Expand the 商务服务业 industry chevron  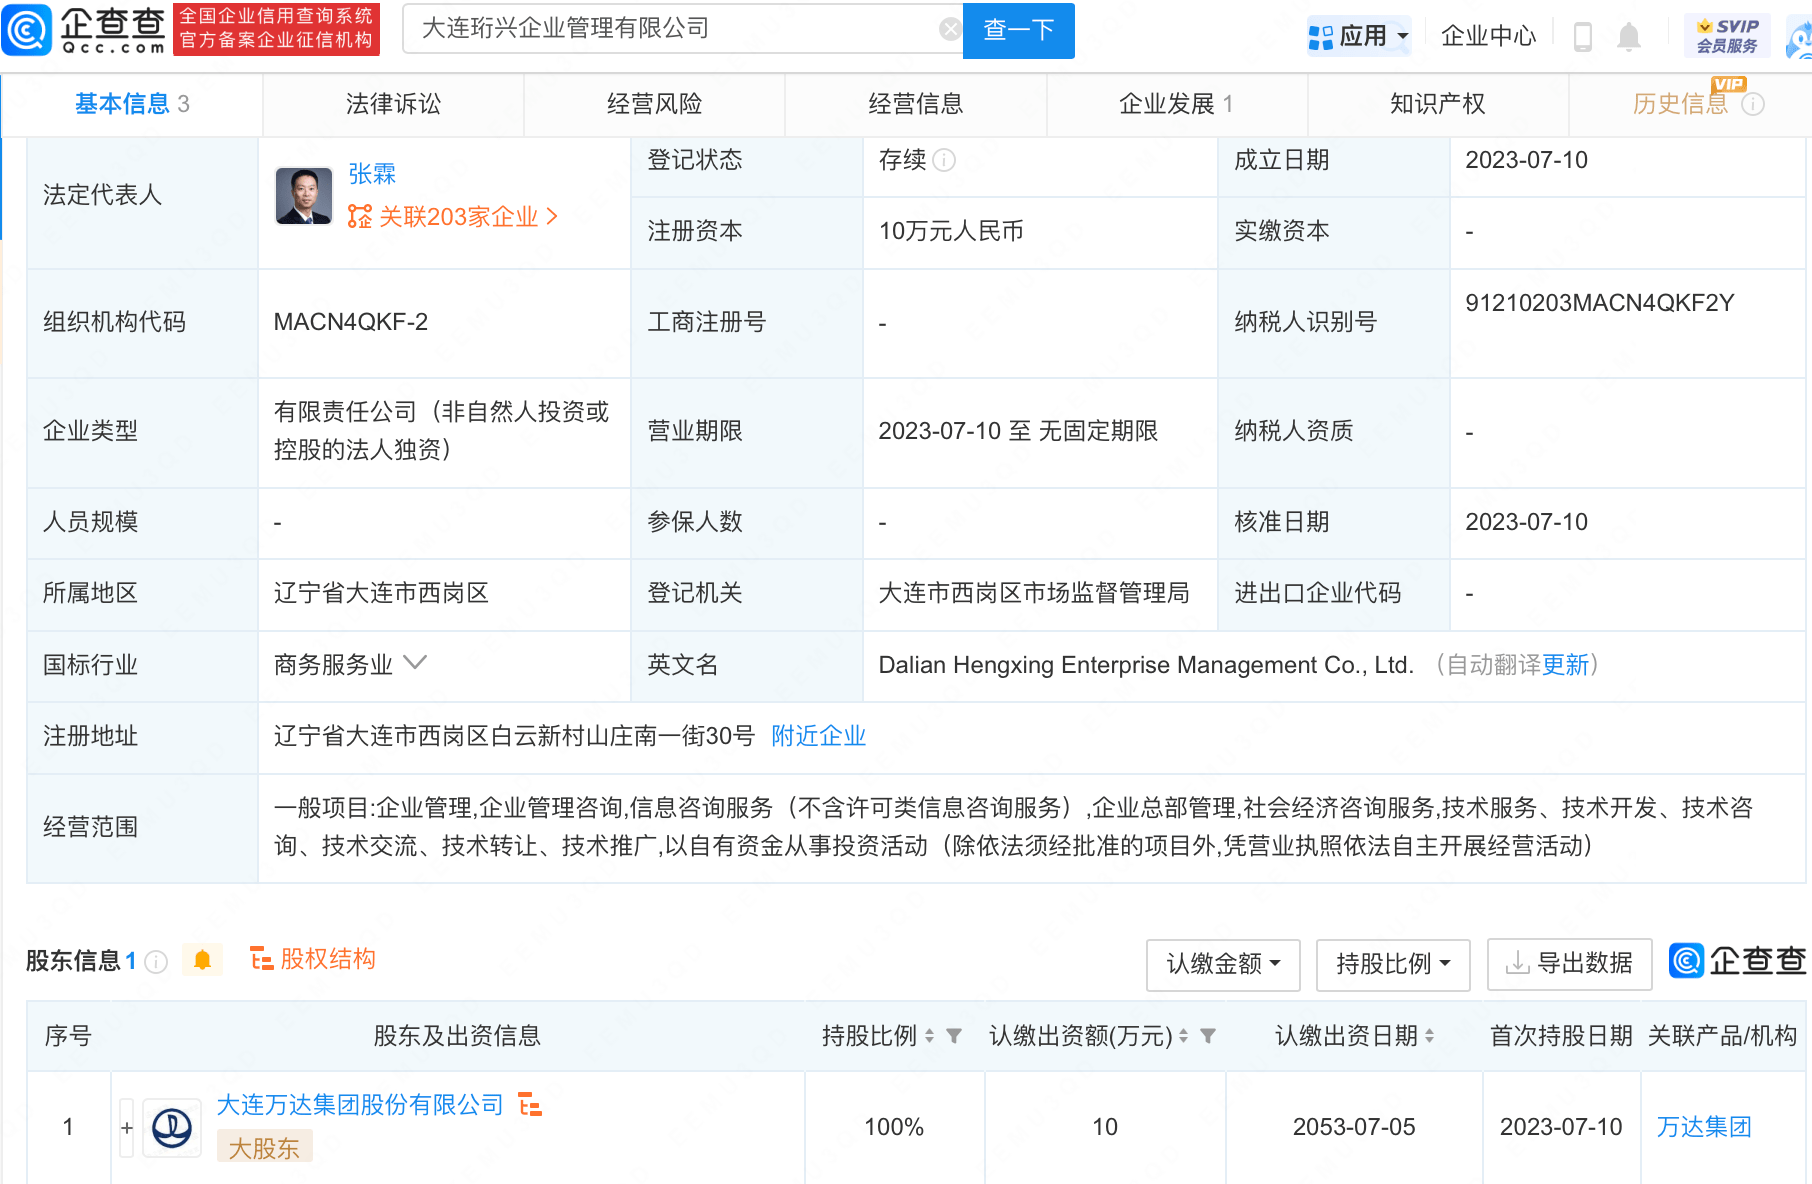[415, 663]
